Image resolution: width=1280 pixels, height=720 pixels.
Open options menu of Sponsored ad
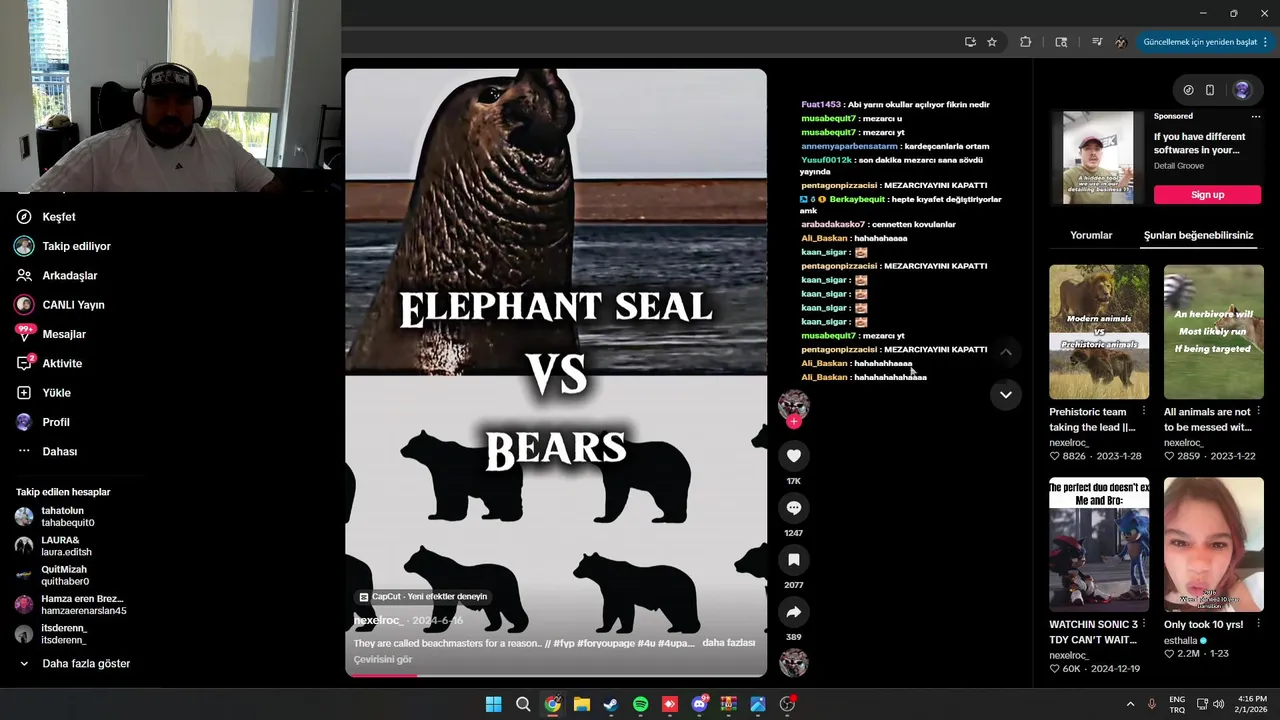(x=1256, y=116)
